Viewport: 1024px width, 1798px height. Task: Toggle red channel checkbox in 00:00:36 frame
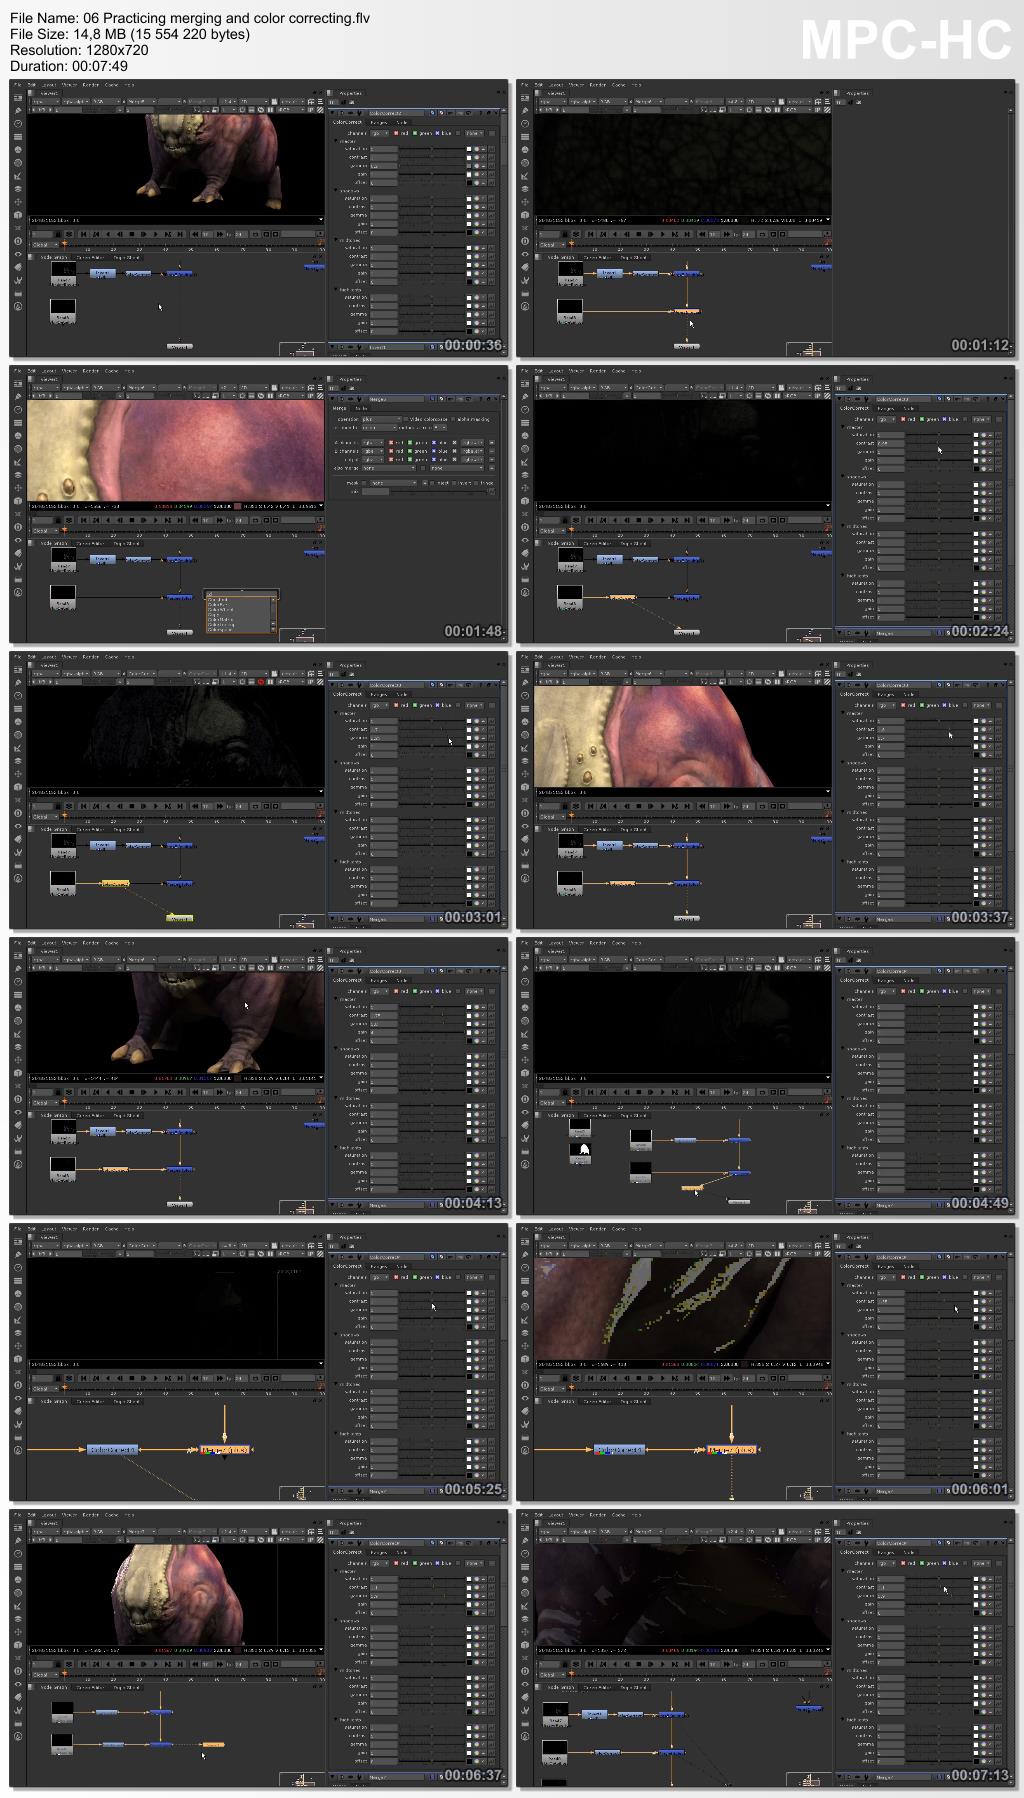point(396,133)
